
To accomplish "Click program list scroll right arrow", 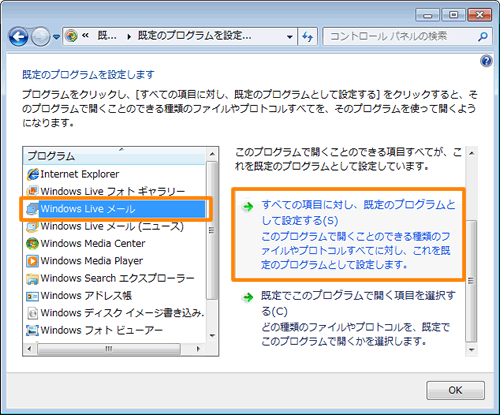I will [x=199, y=349].
